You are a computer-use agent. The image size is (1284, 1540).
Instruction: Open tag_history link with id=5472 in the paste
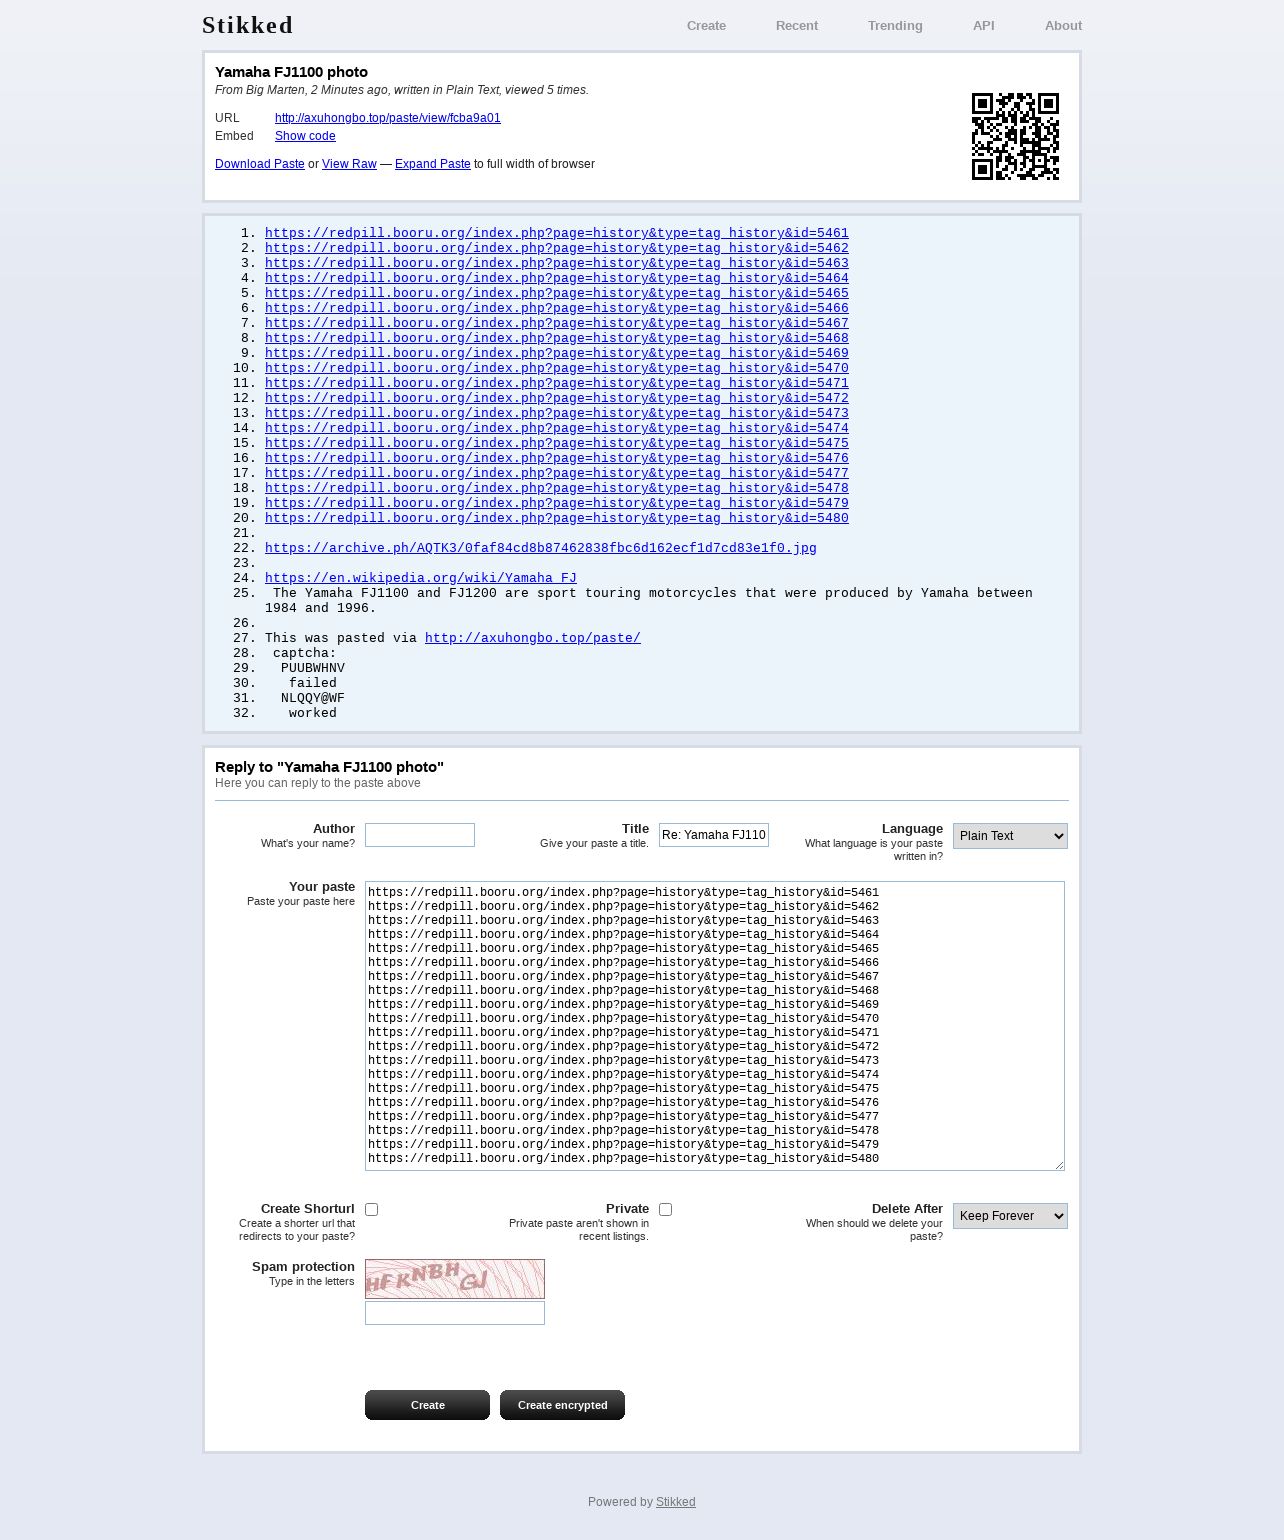click(x=557, y=398)
